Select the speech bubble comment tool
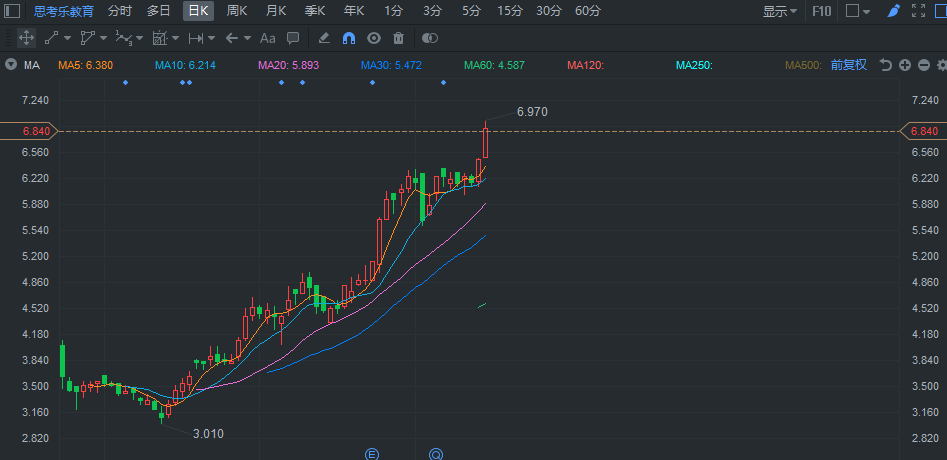 click(293, 38)
